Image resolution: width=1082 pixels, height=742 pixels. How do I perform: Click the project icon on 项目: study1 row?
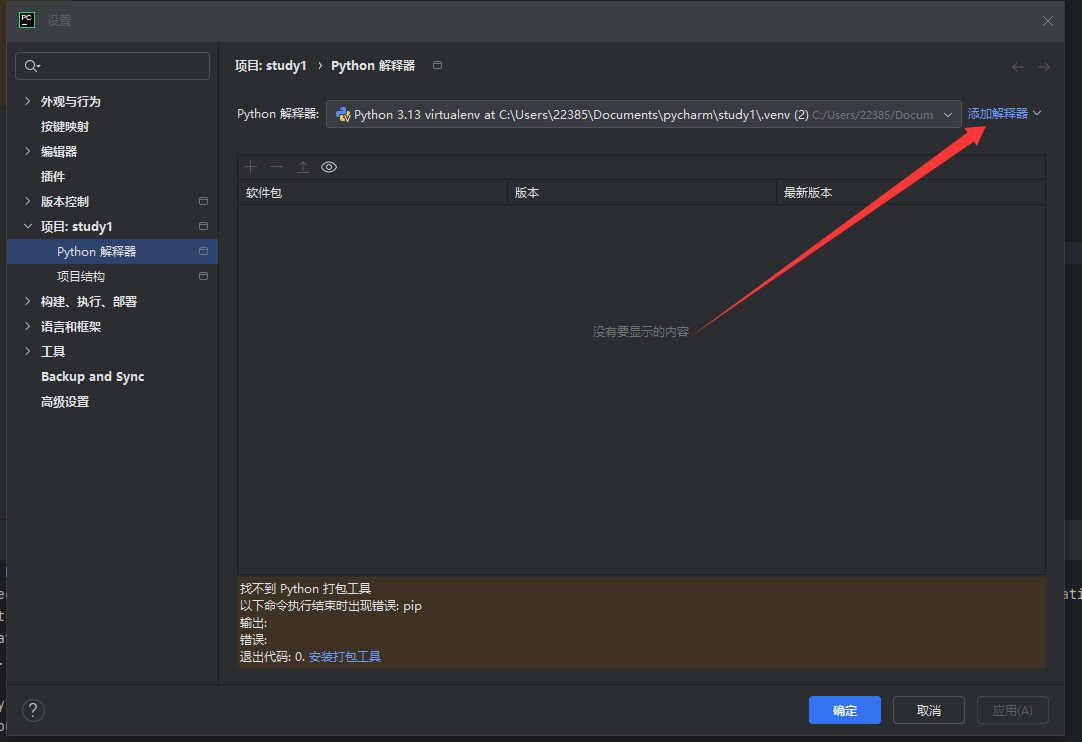(204, 226)
